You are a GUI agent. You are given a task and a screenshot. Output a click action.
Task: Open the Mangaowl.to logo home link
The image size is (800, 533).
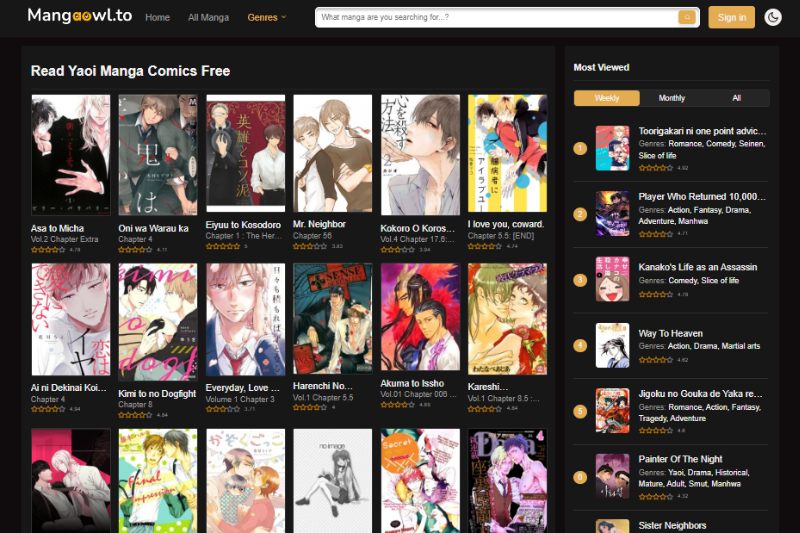pyautogui.click(x=80, y=16)
